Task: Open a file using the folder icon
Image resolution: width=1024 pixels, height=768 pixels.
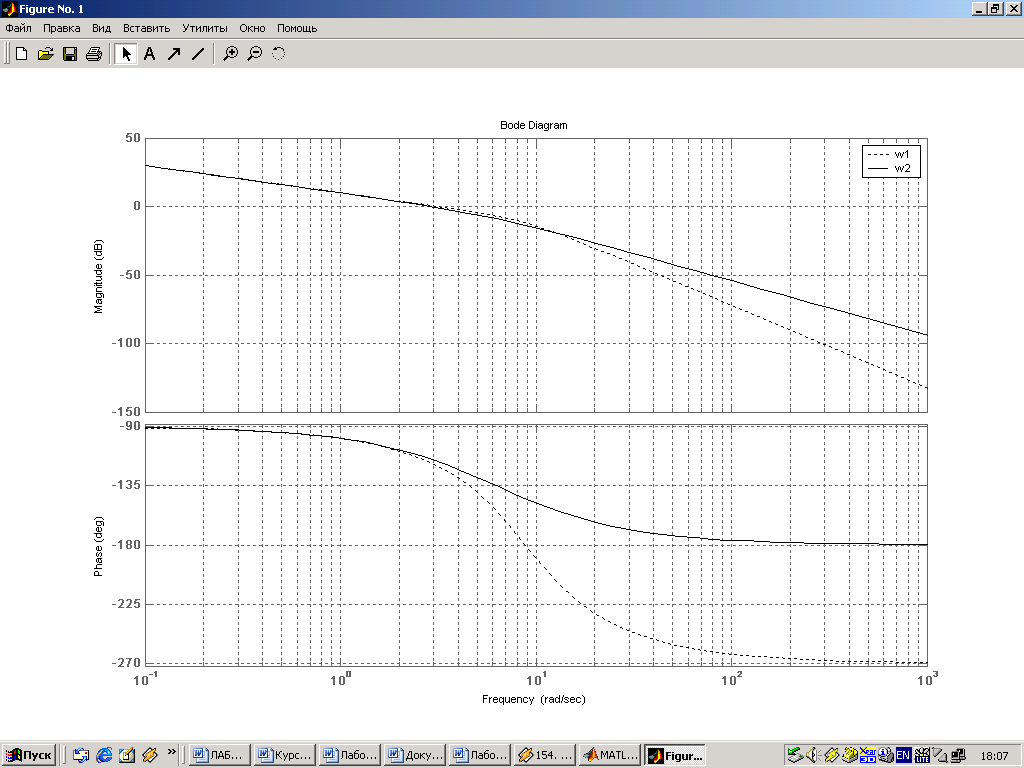Action: (45, 54)
